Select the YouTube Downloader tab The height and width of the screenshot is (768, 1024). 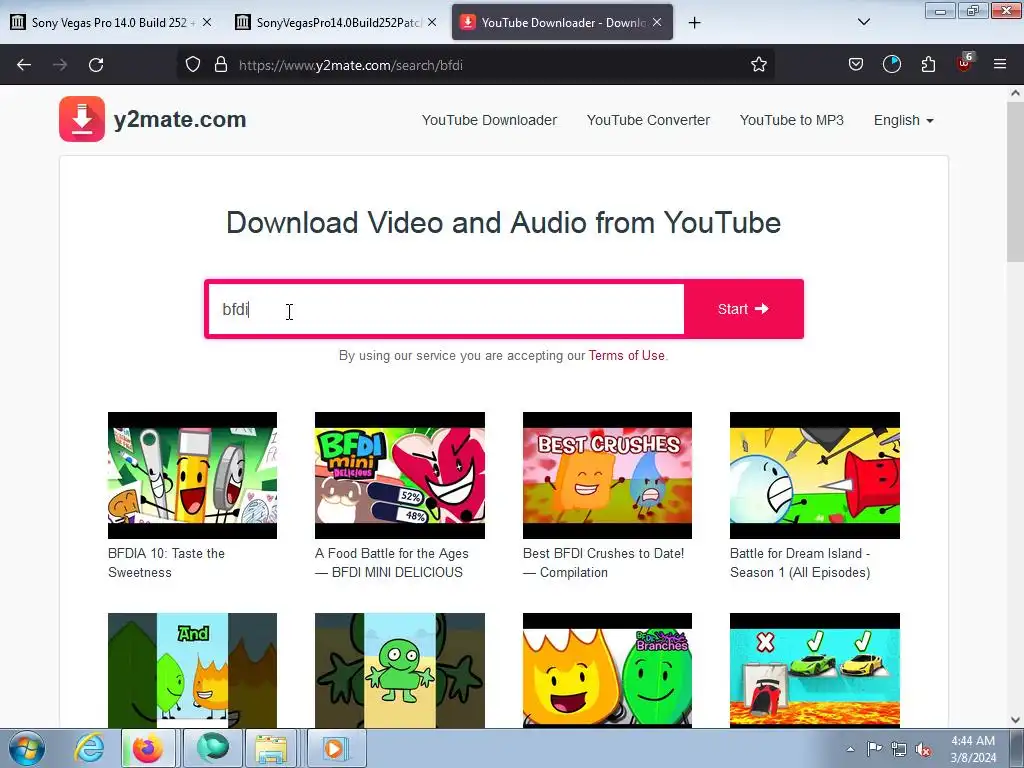pyautogui.click(x=562, y=22)
